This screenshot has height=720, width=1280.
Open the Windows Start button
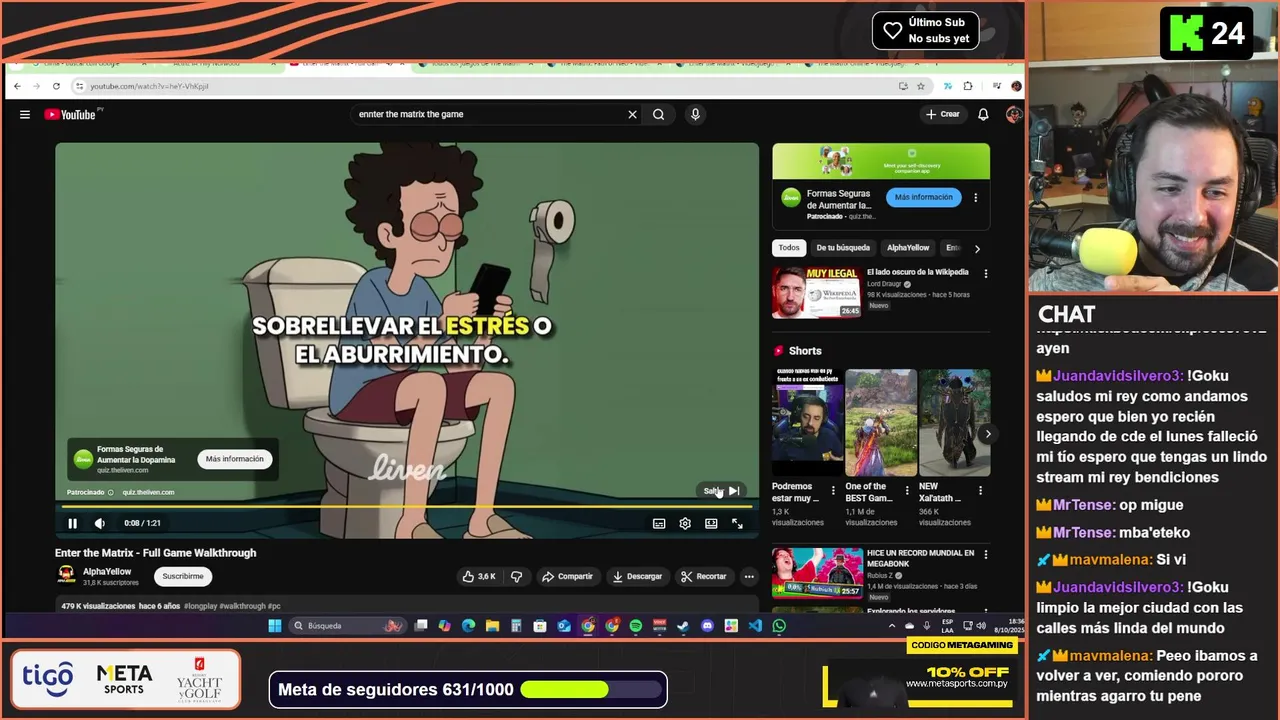275,626
